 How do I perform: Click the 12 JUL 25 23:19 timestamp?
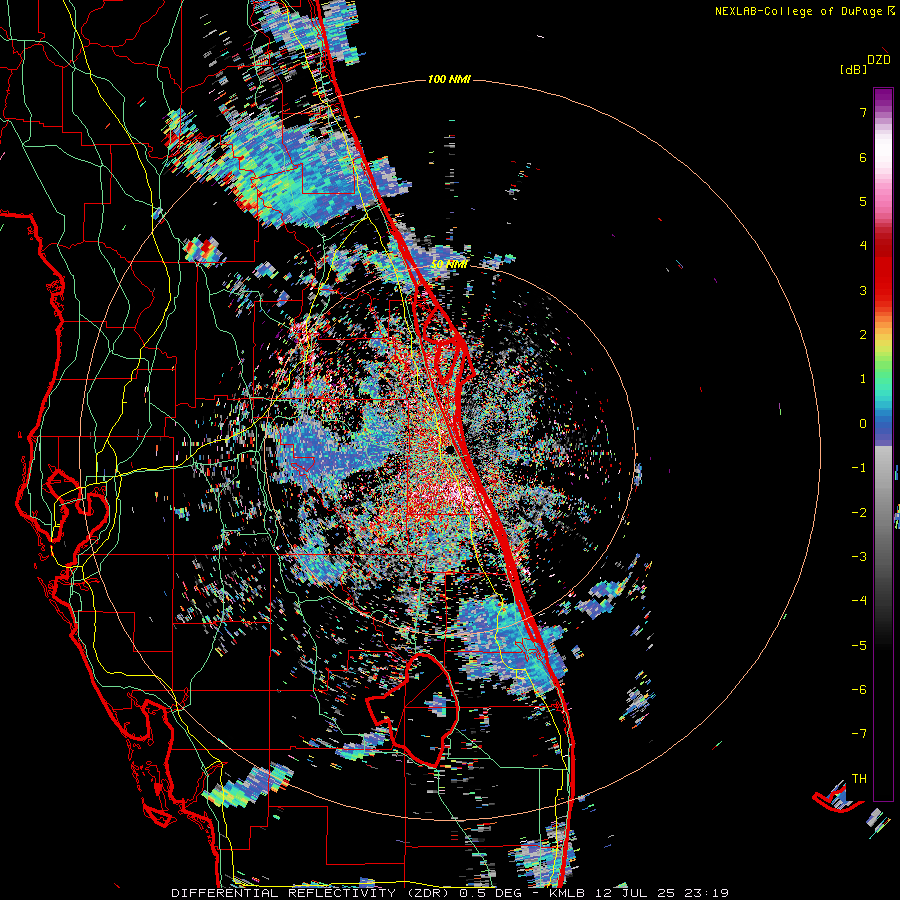[x=660, y=893]
